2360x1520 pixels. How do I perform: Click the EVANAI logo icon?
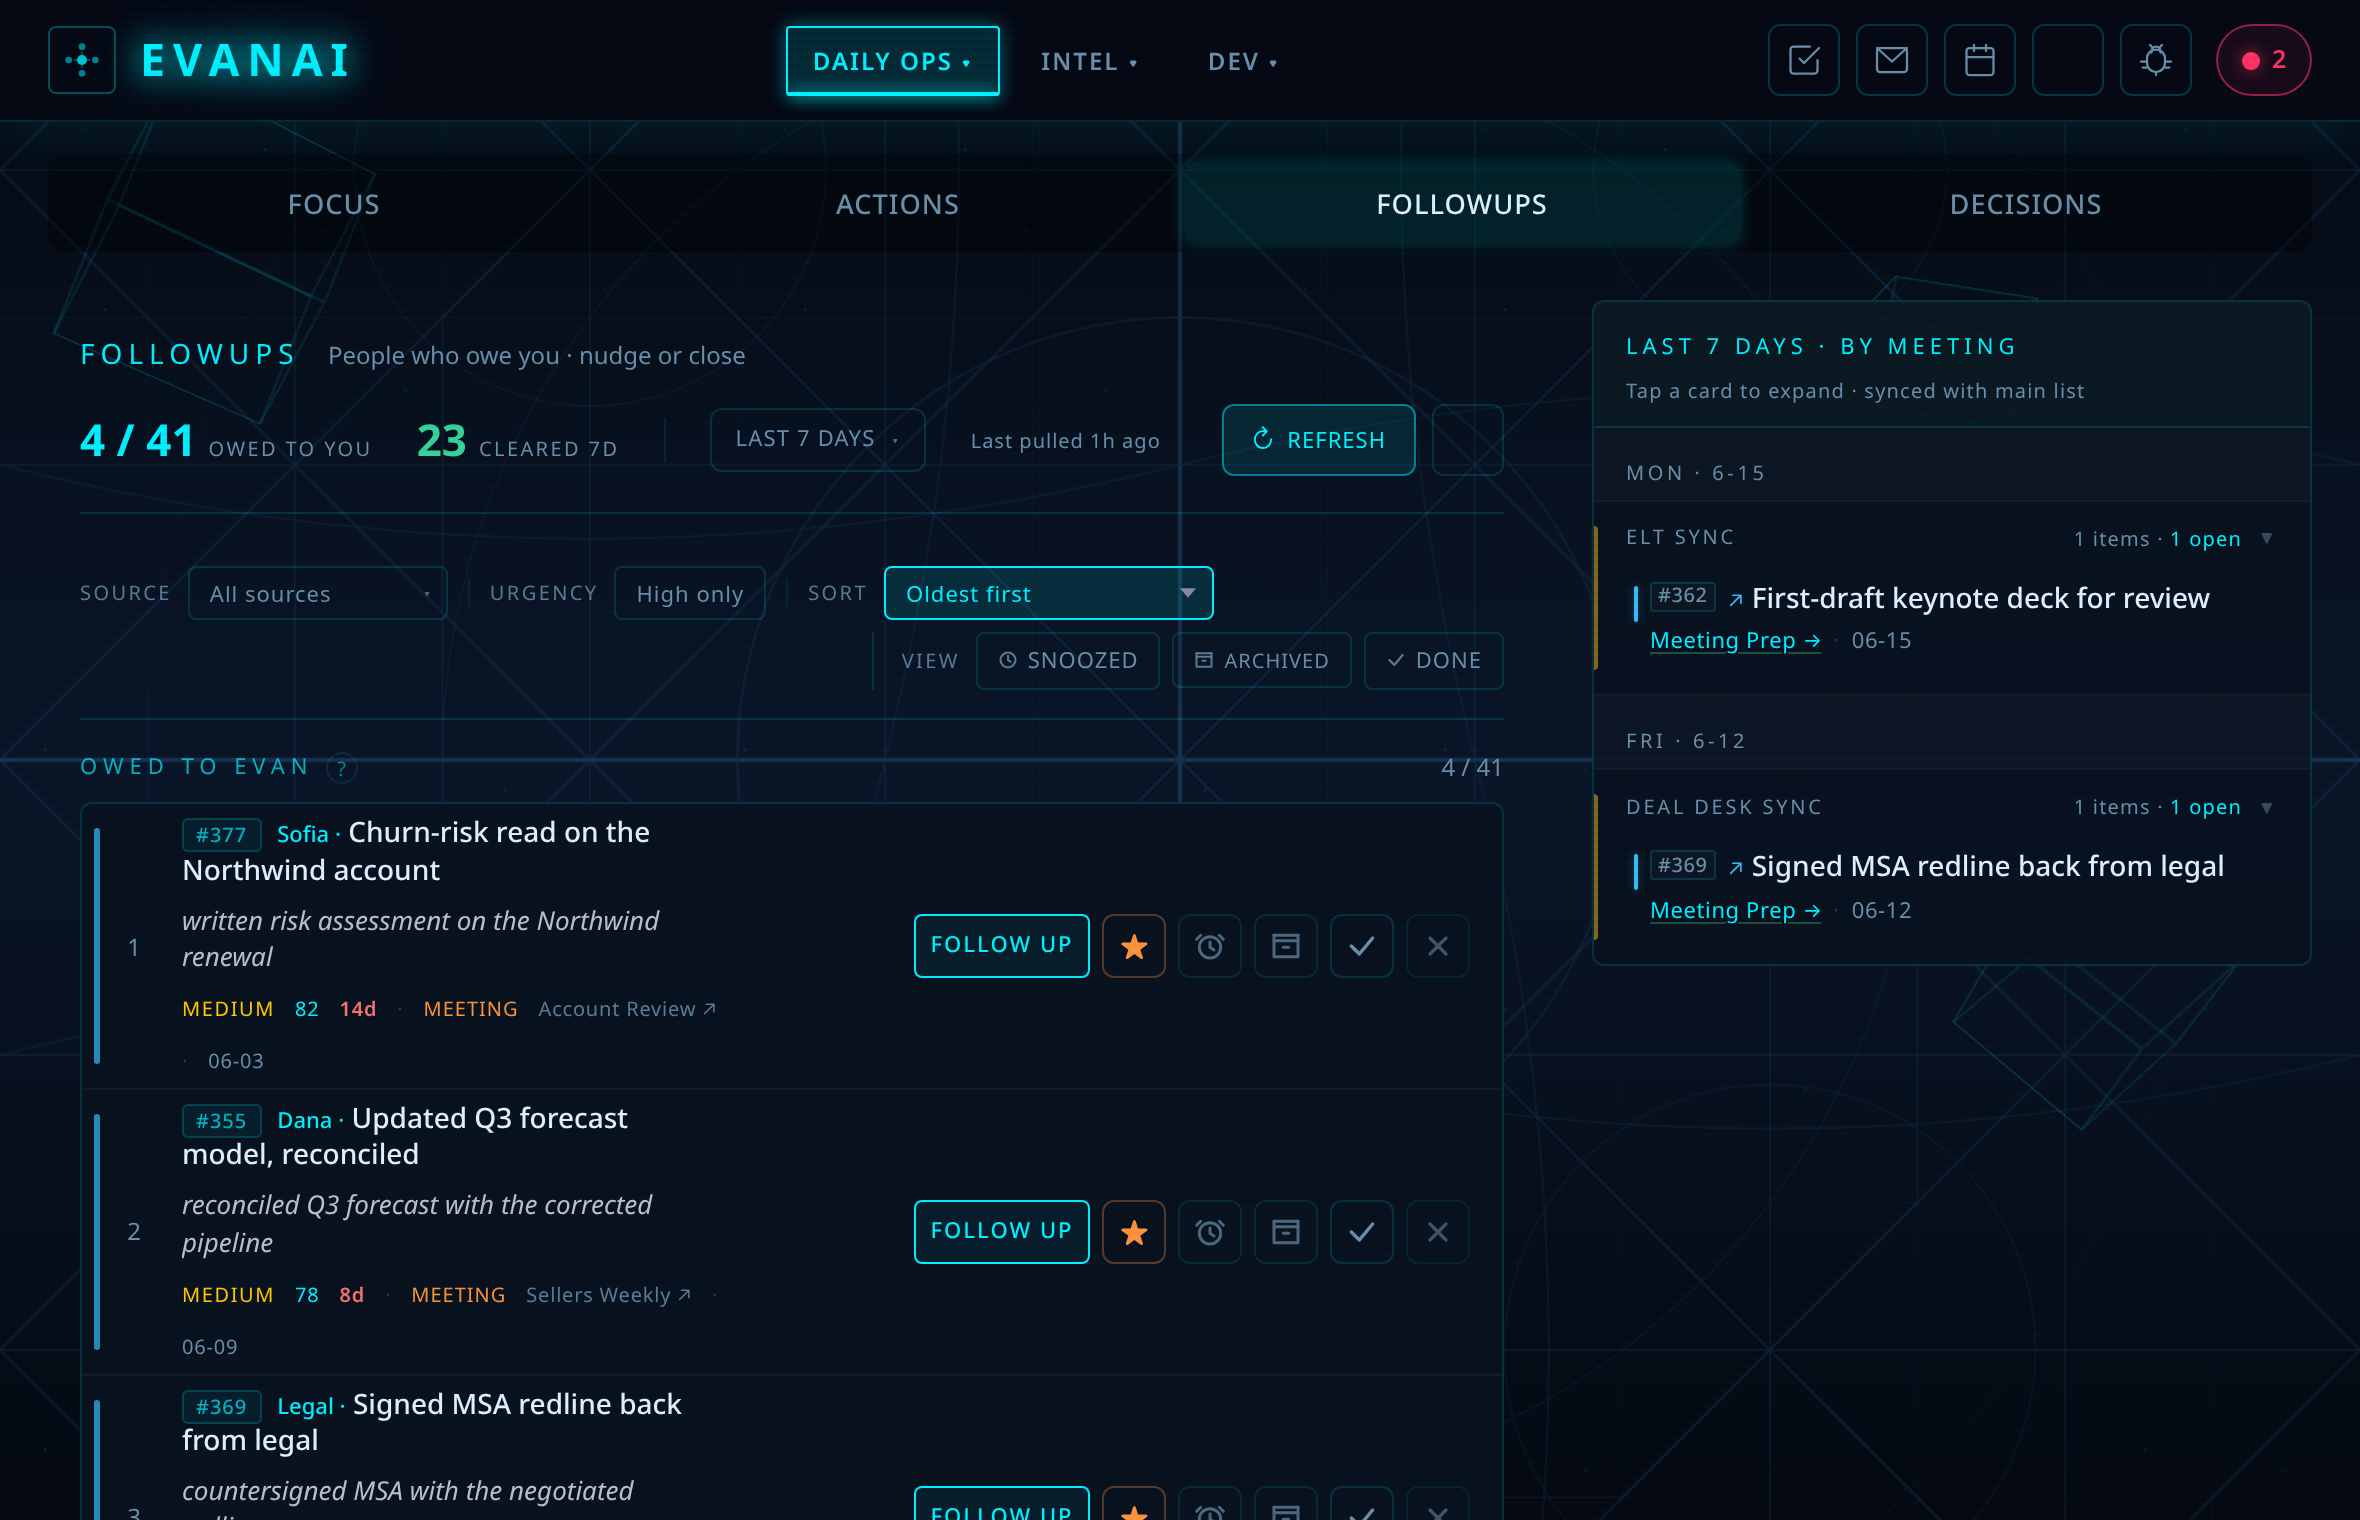[82, 60]
